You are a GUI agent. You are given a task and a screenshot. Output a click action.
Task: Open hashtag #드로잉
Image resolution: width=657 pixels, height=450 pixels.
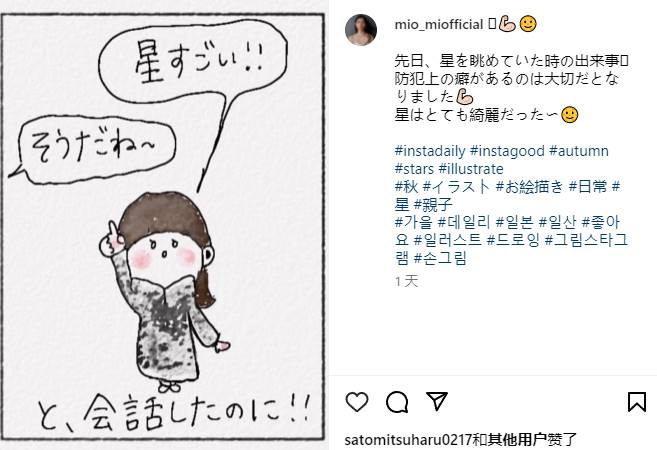(513, 241)
